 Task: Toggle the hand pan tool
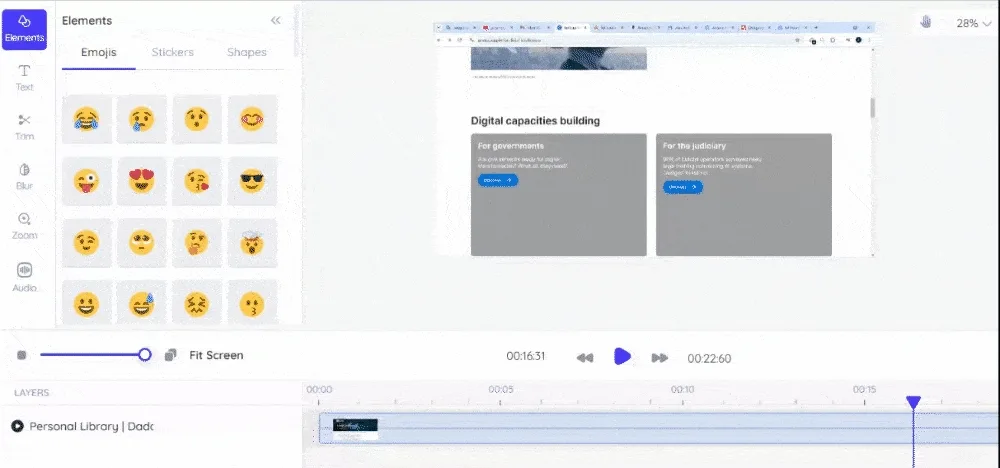(x=926, y=22)
